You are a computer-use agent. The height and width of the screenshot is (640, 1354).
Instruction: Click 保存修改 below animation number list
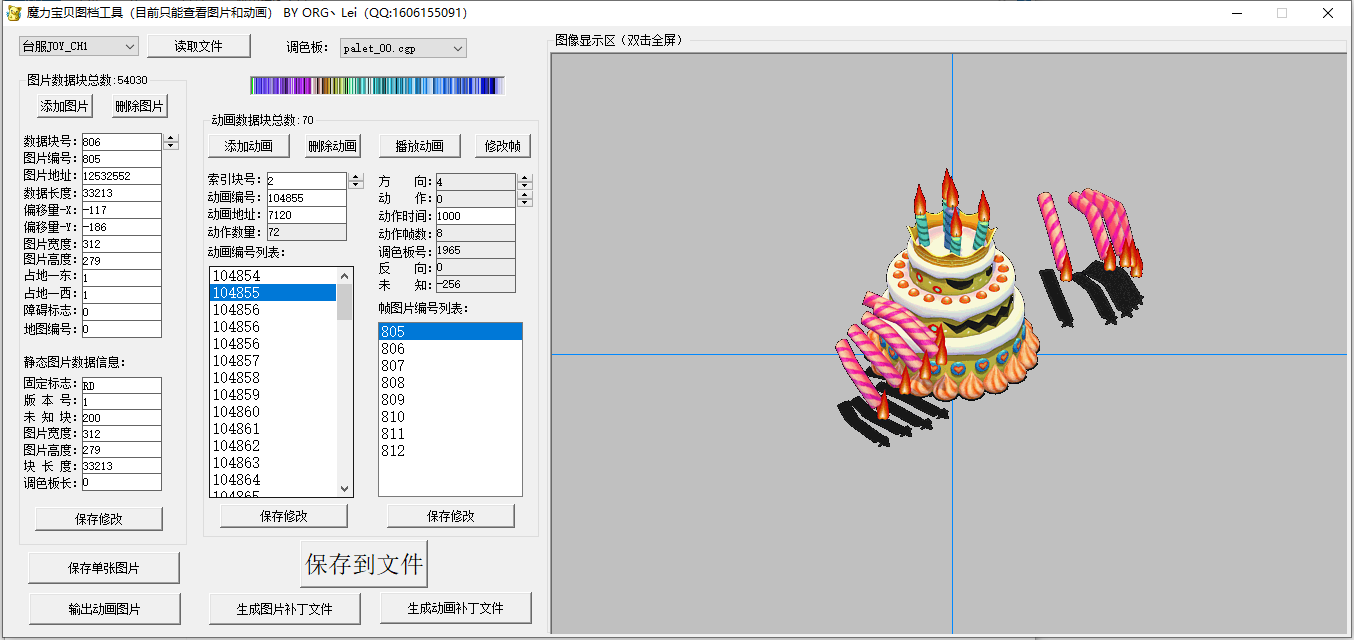pos(284,516)
